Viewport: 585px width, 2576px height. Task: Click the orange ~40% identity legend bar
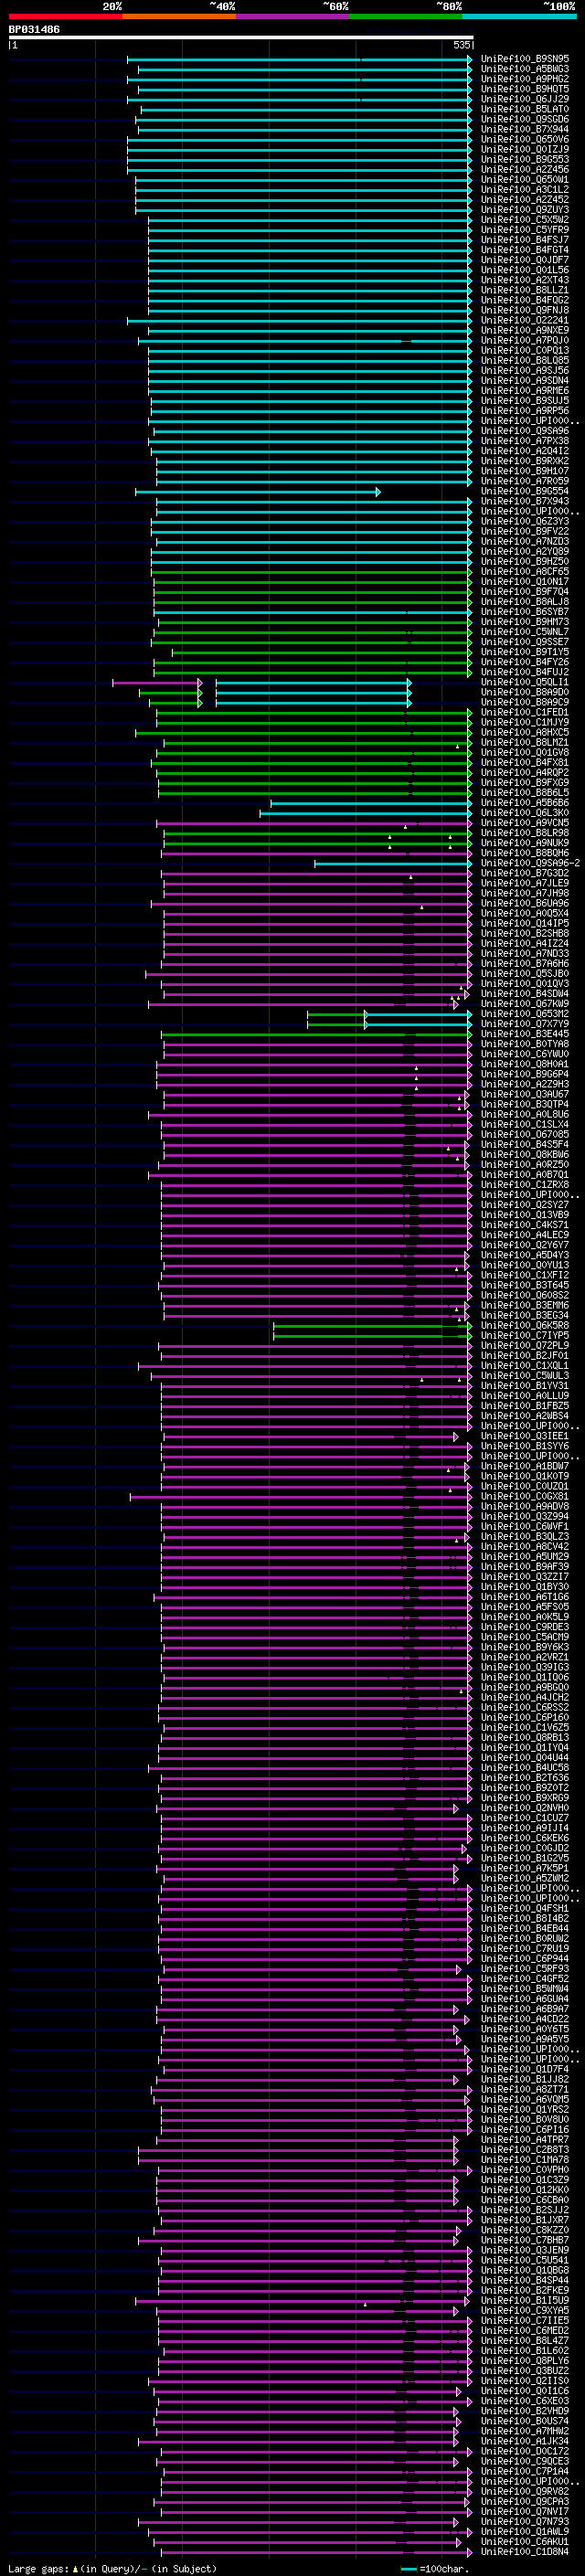(179, 16)
